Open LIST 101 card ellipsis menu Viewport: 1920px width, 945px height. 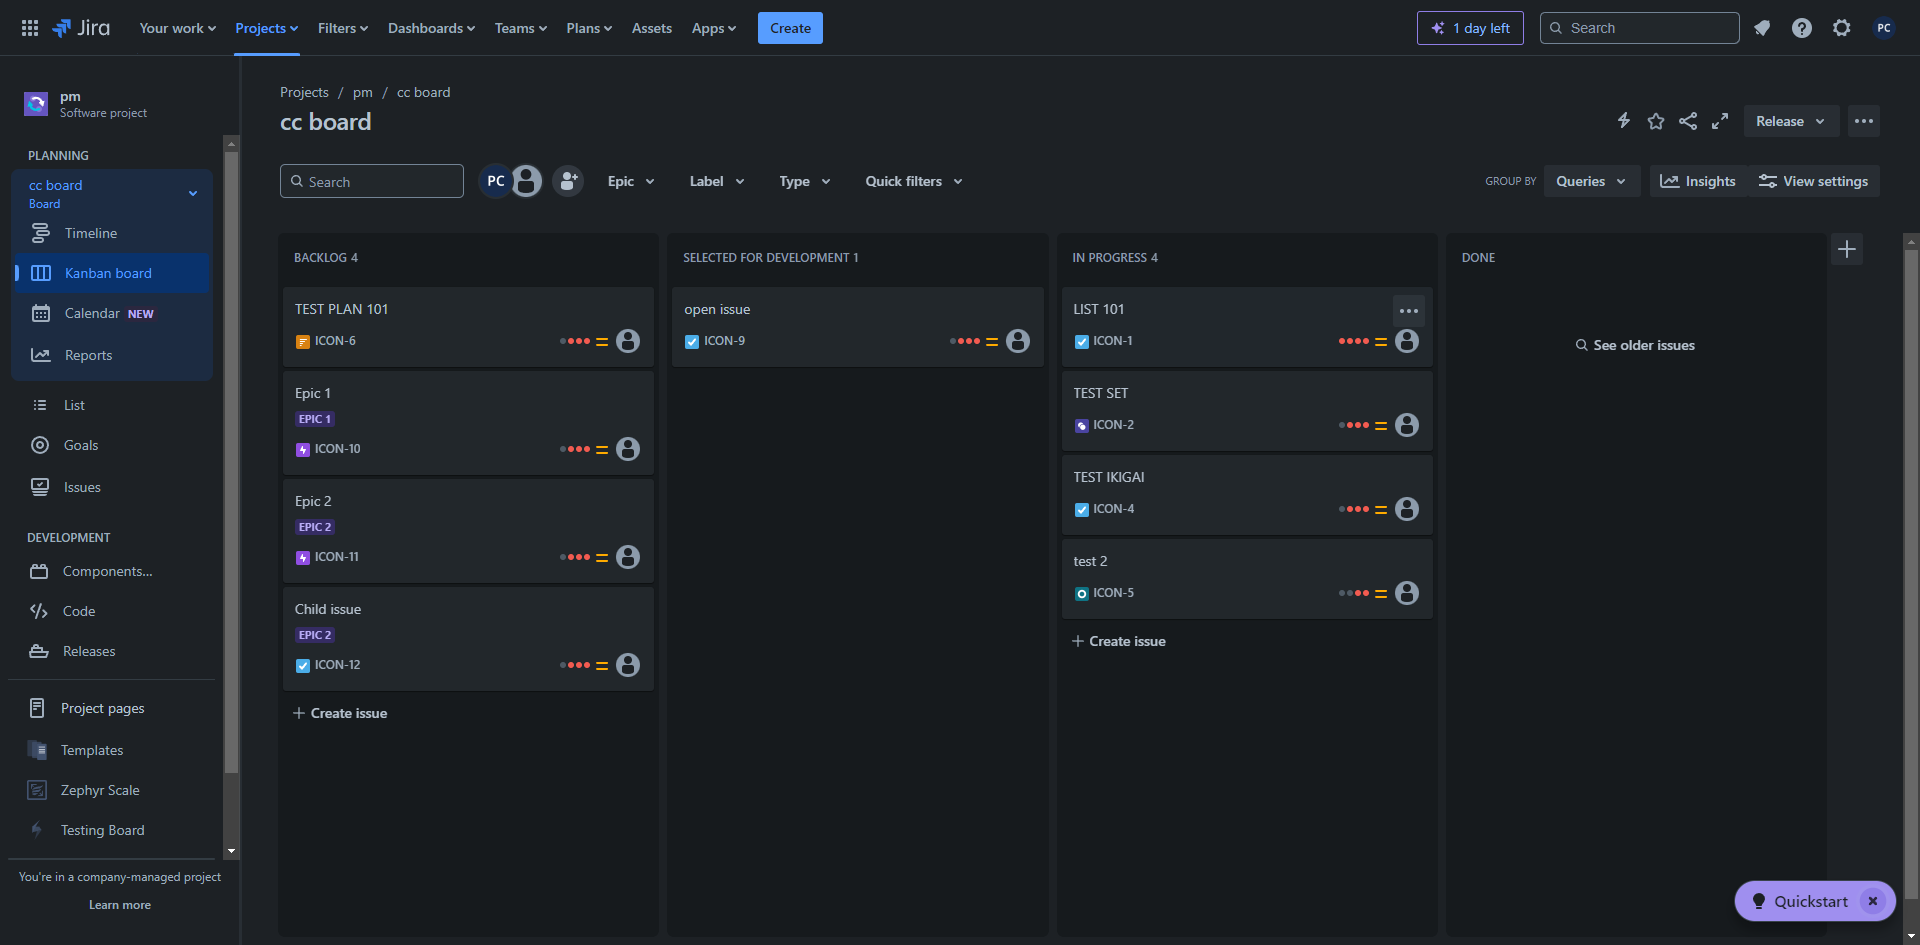click(x=1409, y=311)
